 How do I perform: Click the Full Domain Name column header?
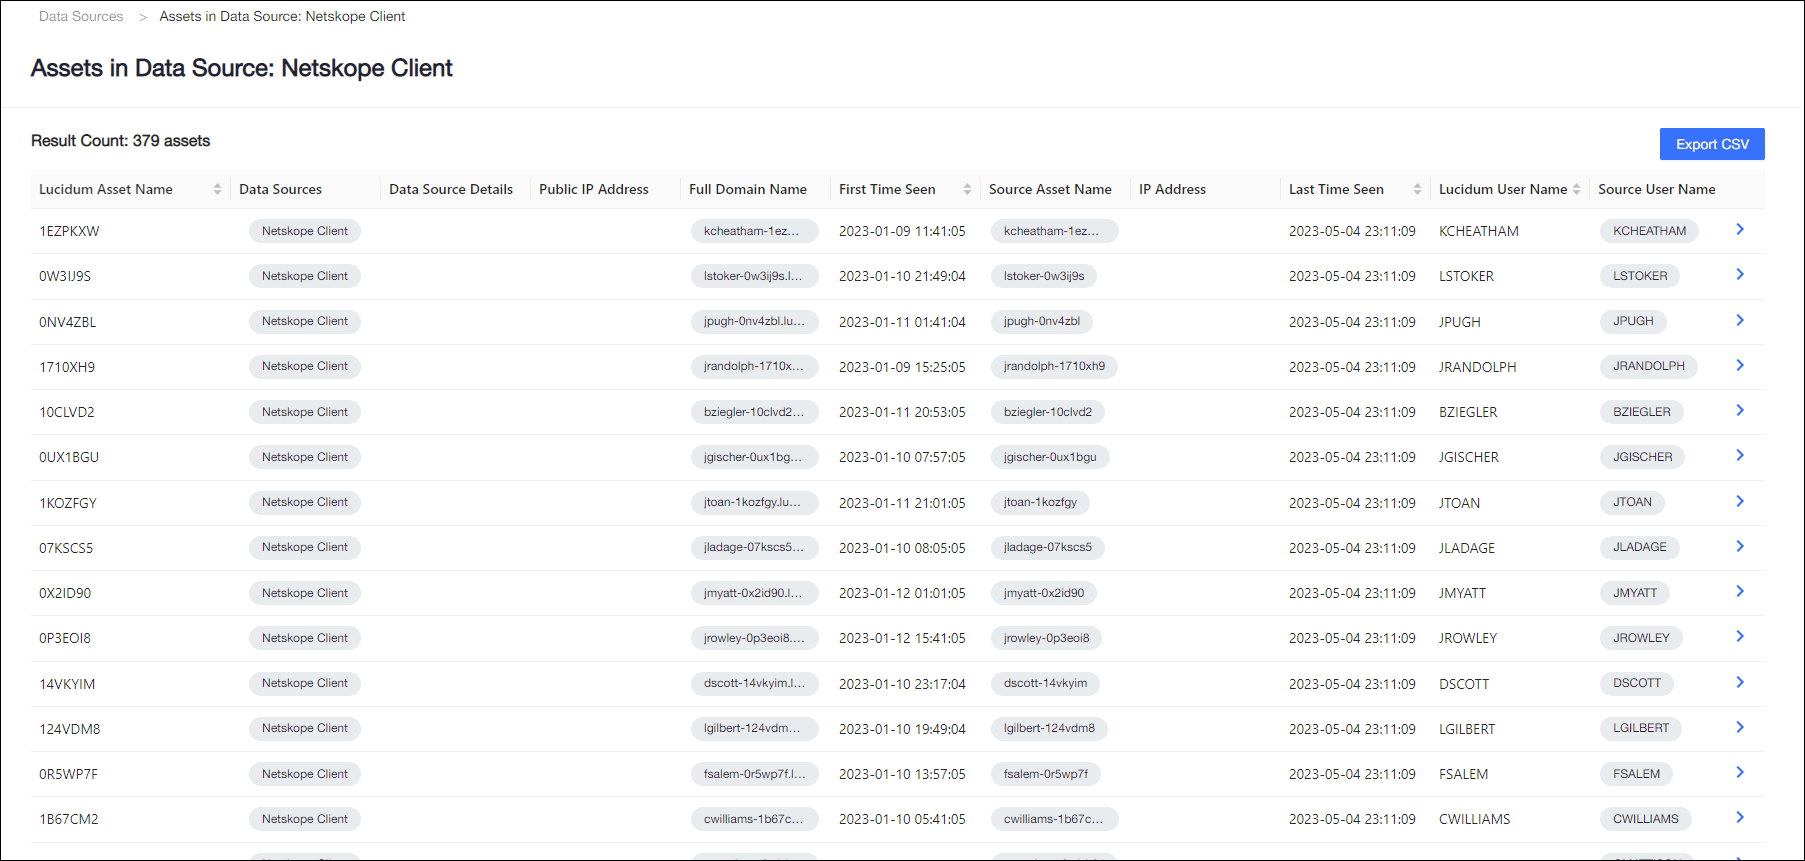747,189
